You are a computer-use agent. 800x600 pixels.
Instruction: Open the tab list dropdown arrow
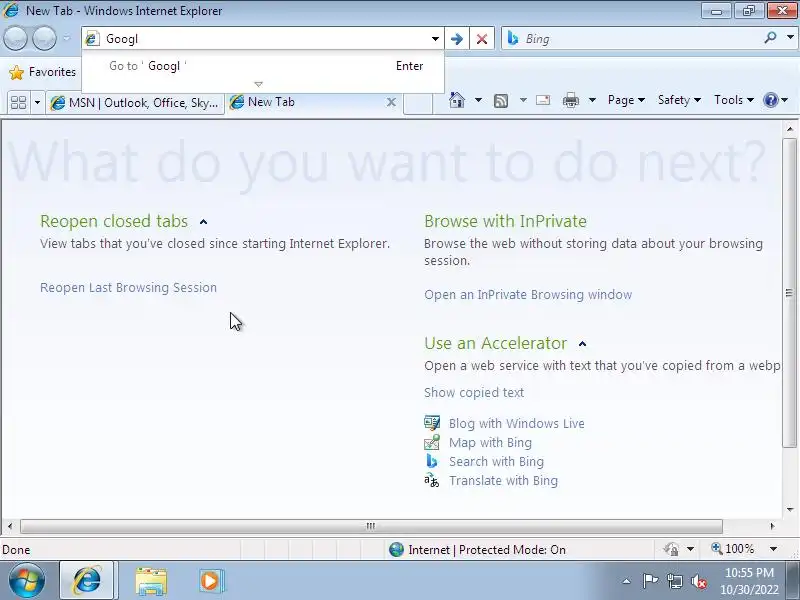pyautogui.click(x=37, y=103)
